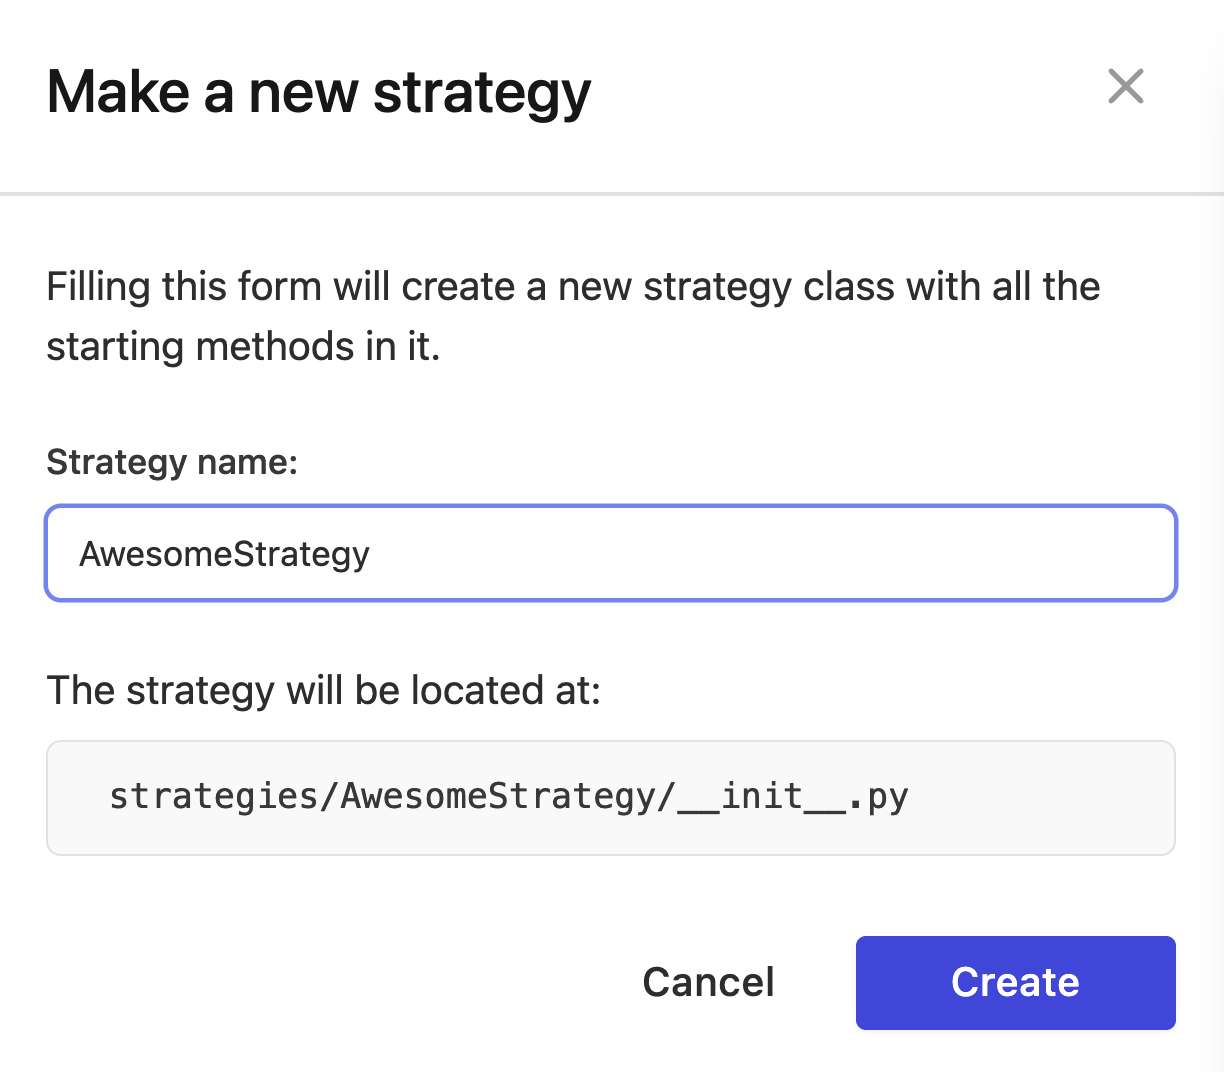Click the strategies/ folder prefix in path
The width and height of the screenshot is (1224, 1072).
click(225, 797)
